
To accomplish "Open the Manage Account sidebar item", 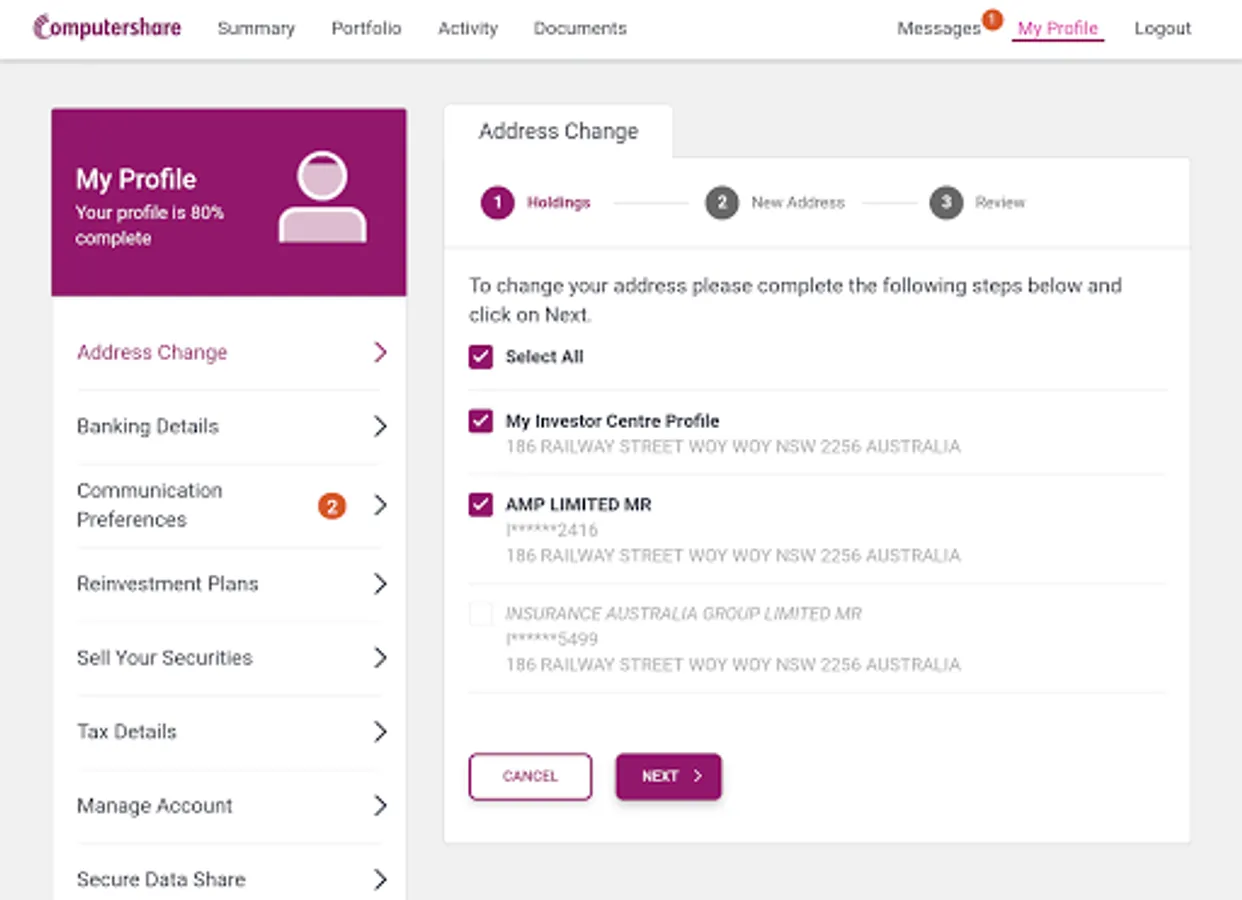I will pos(155,806).
